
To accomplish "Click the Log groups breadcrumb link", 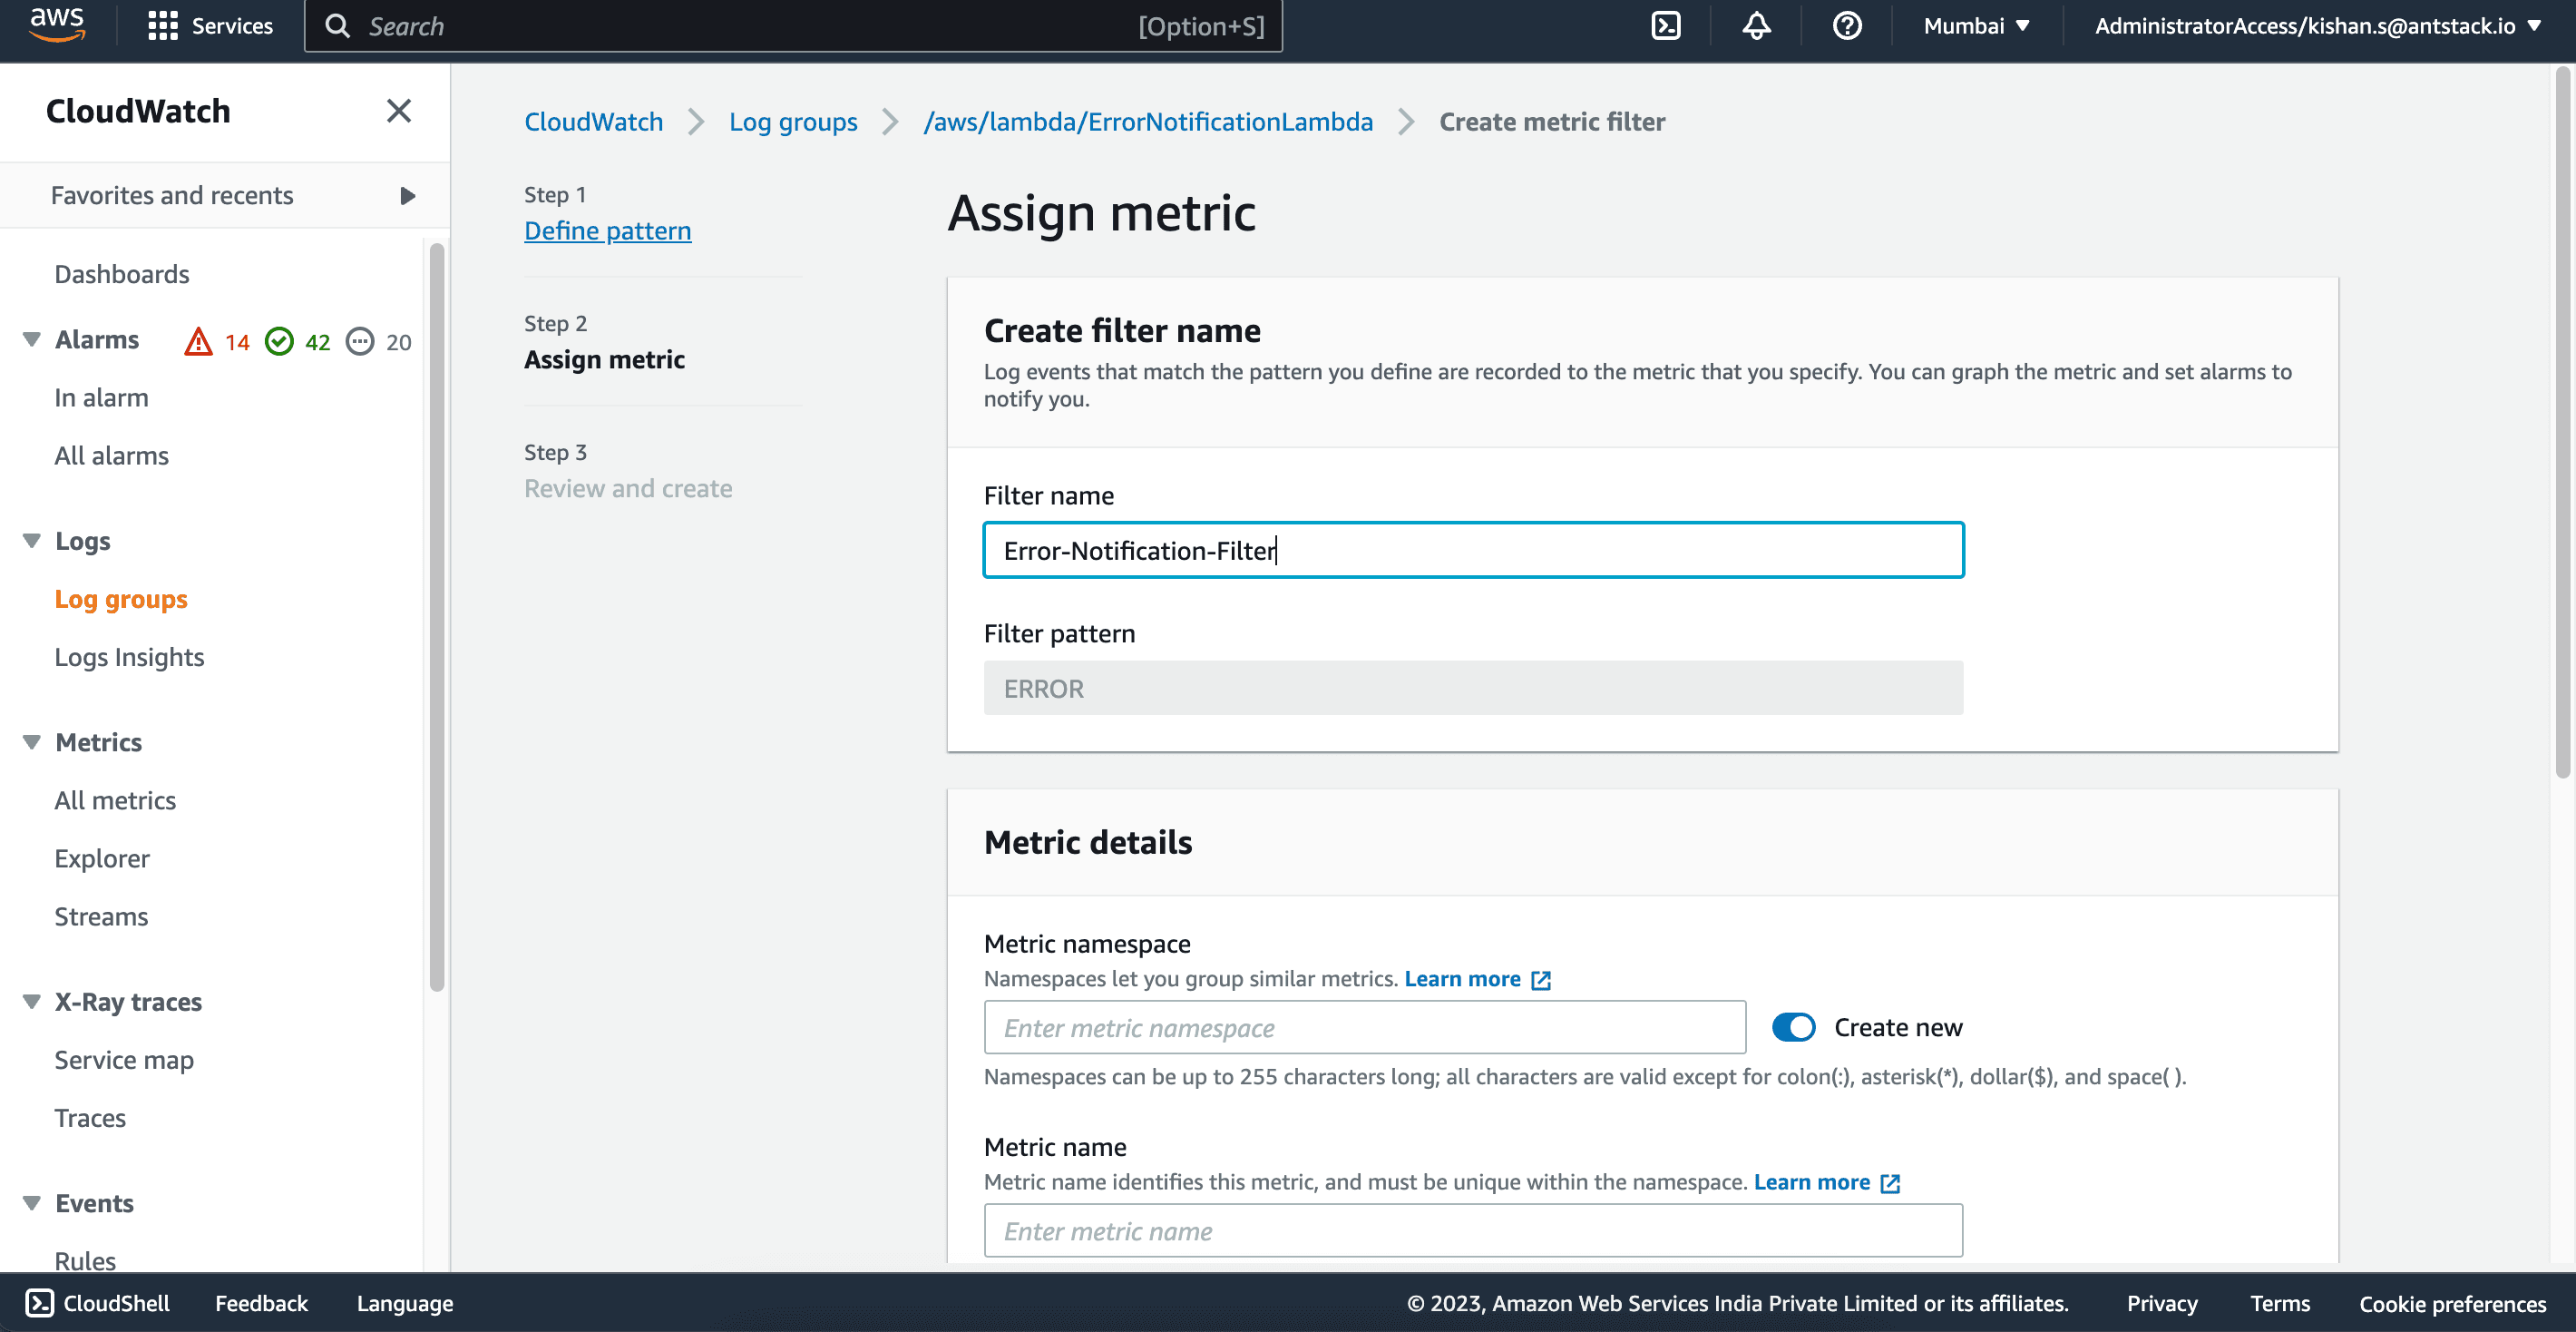I will pos(793,122).
